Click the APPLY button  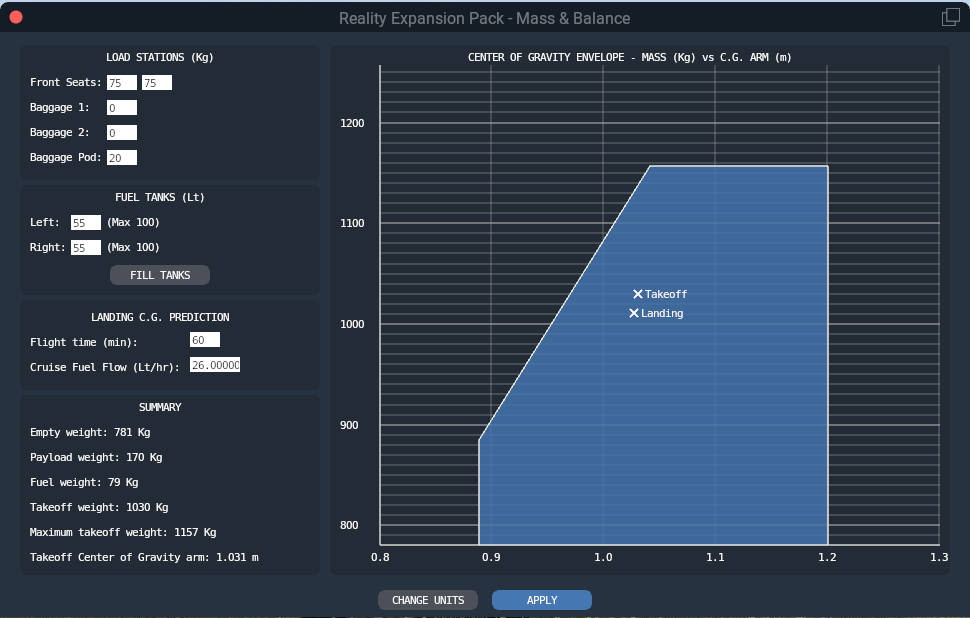(542, 600)
